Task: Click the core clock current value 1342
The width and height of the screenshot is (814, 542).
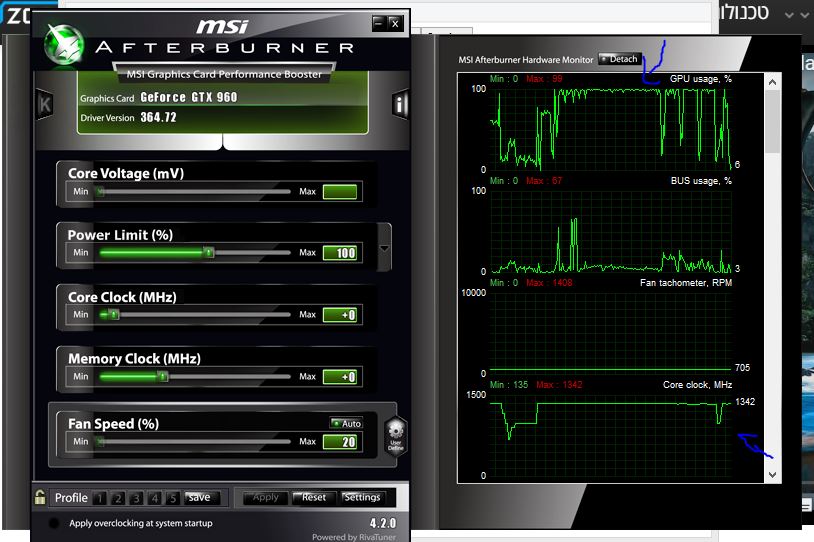Action: tap(745, 401)
